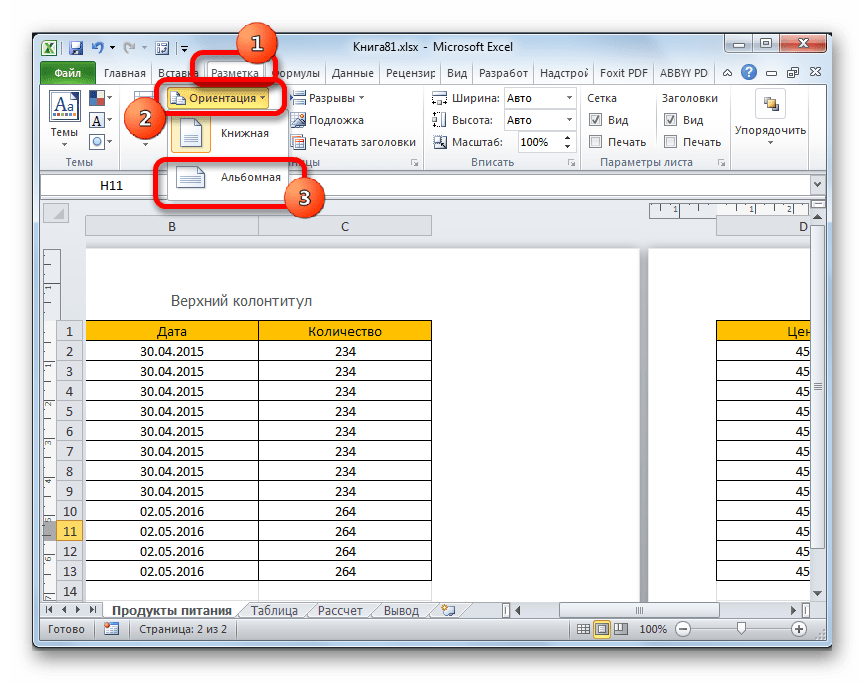Enable Печать under Сетка
The image size is (864, 683).
[596, 141]
